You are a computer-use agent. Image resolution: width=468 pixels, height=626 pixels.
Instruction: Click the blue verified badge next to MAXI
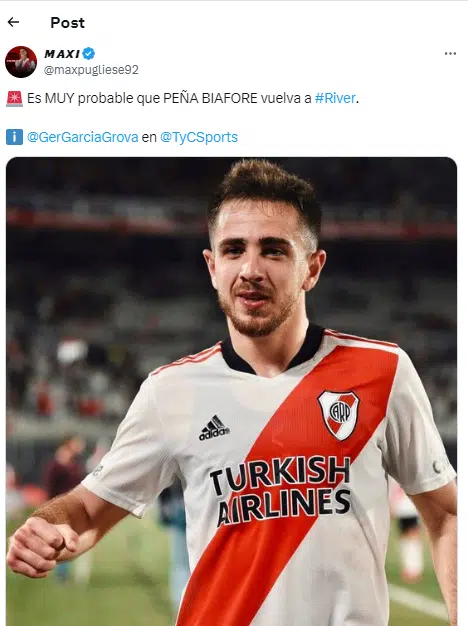89,53
